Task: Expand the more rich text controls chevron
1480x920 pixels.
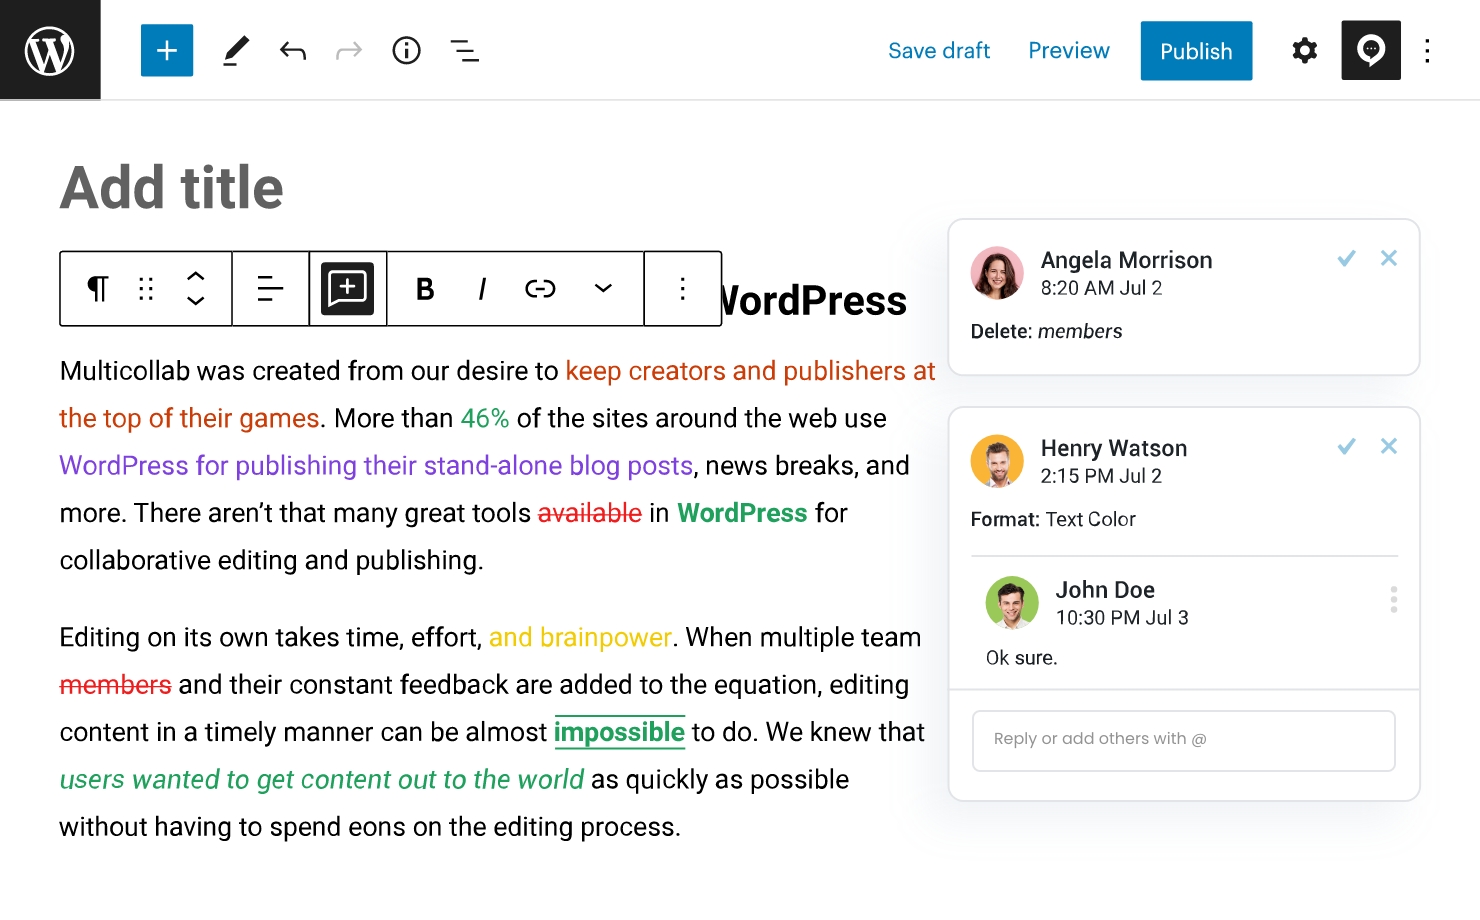Action: pos(603,289)
